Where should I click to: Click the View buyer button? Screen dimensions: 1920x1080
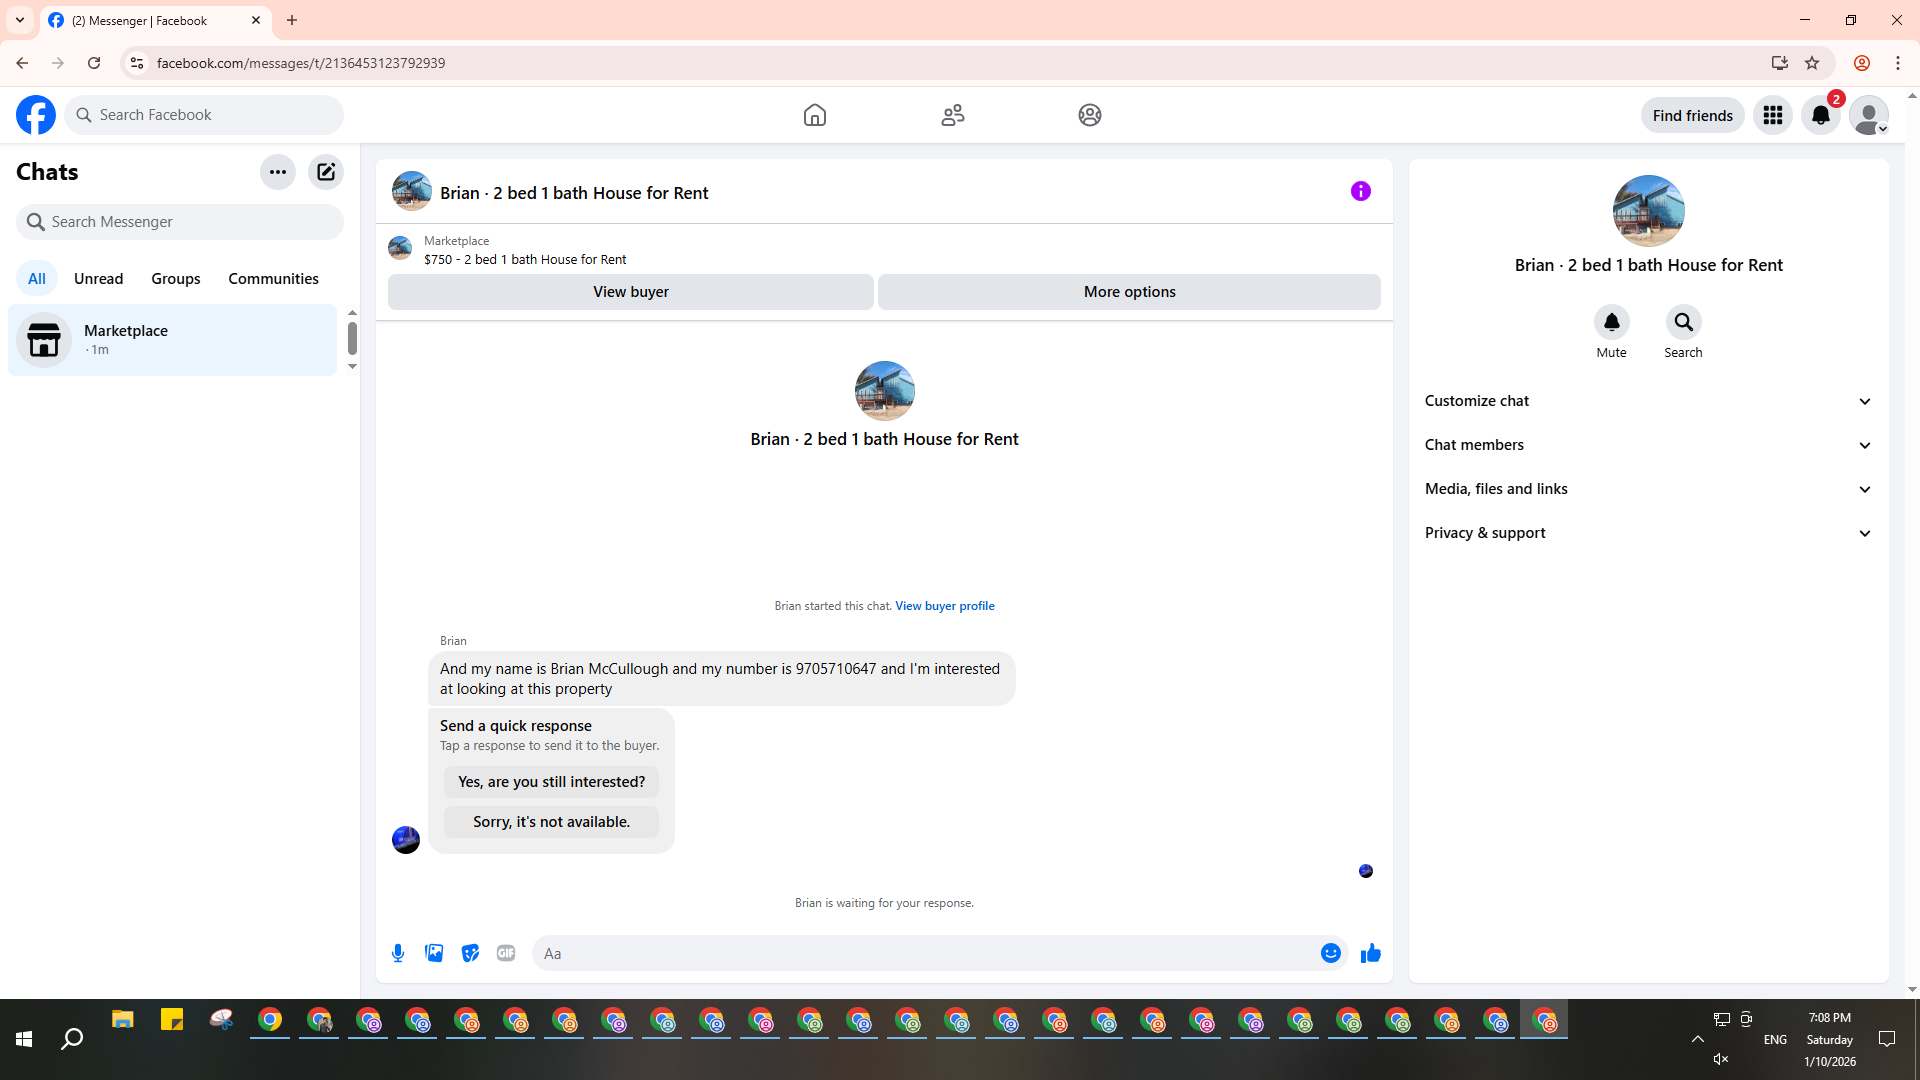click(x=630, y=292)
